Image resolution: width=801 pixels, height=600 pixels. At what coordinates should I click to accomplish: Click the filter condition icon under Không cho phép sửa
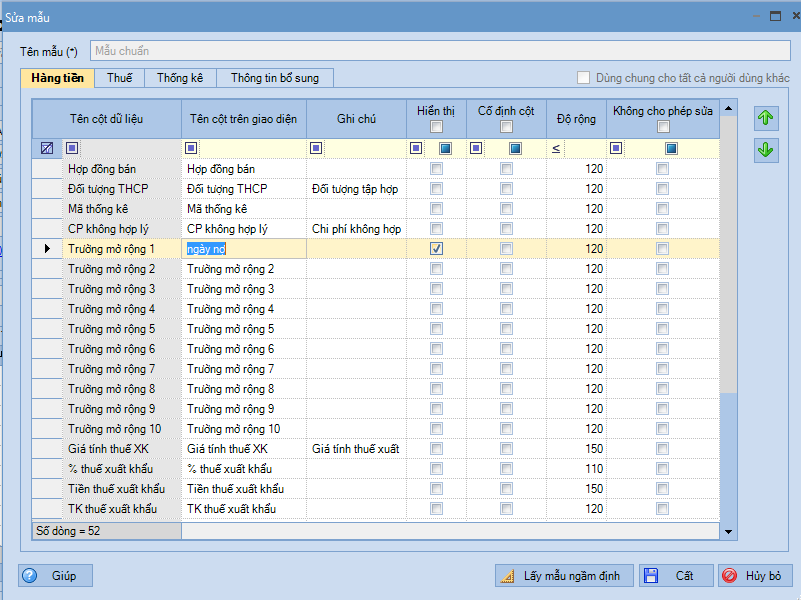tap(616, 148)
